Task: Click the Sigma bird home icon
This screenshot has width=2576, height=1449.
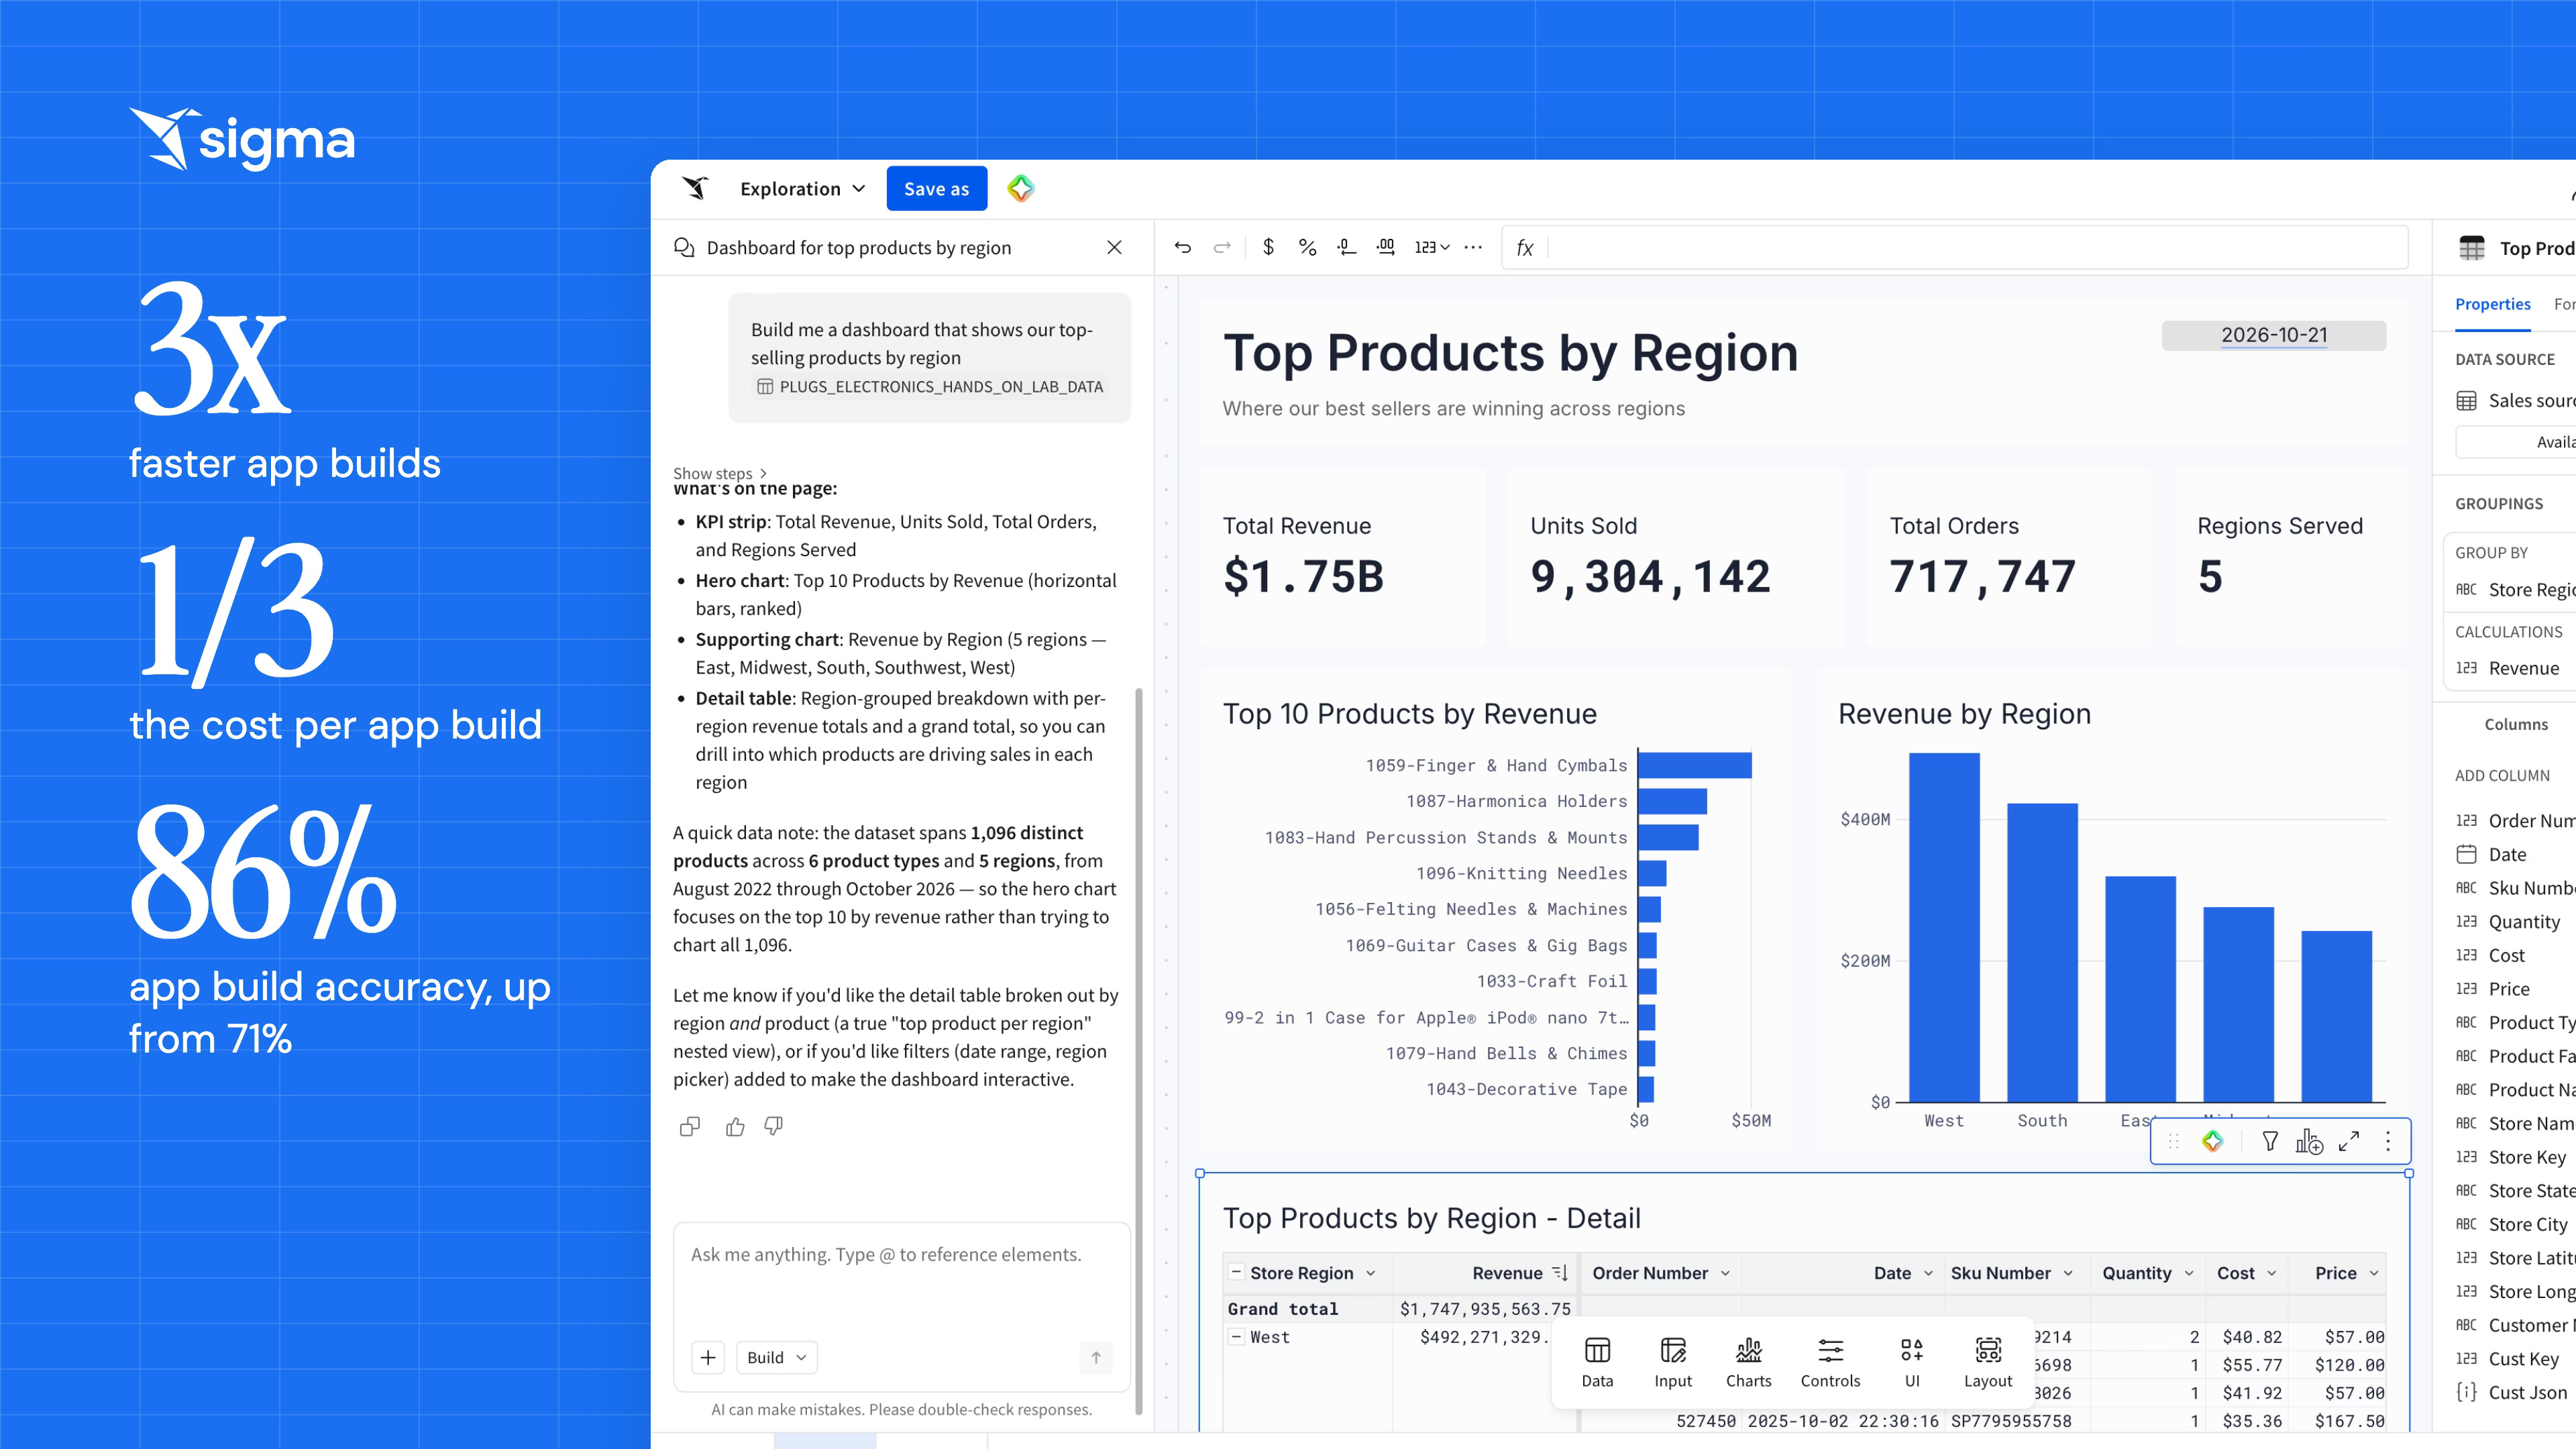Action: pyautogui.click(x=695, y=188)
